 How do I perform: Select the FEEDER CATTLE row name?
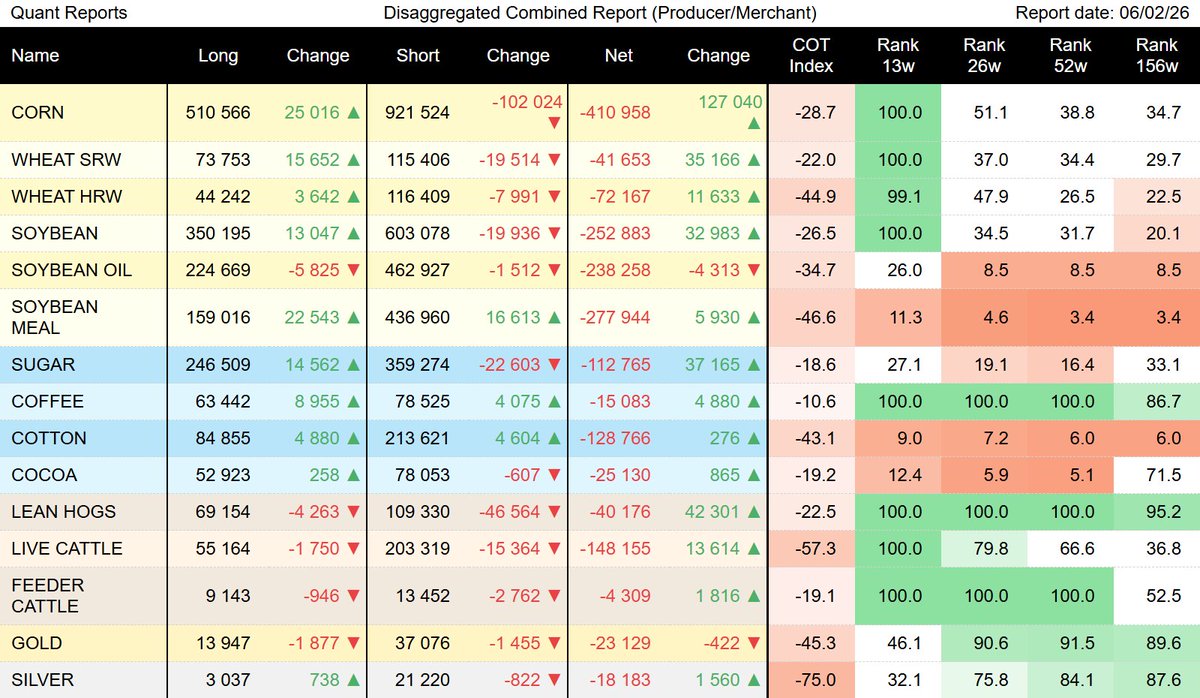[x=47, y=597]
